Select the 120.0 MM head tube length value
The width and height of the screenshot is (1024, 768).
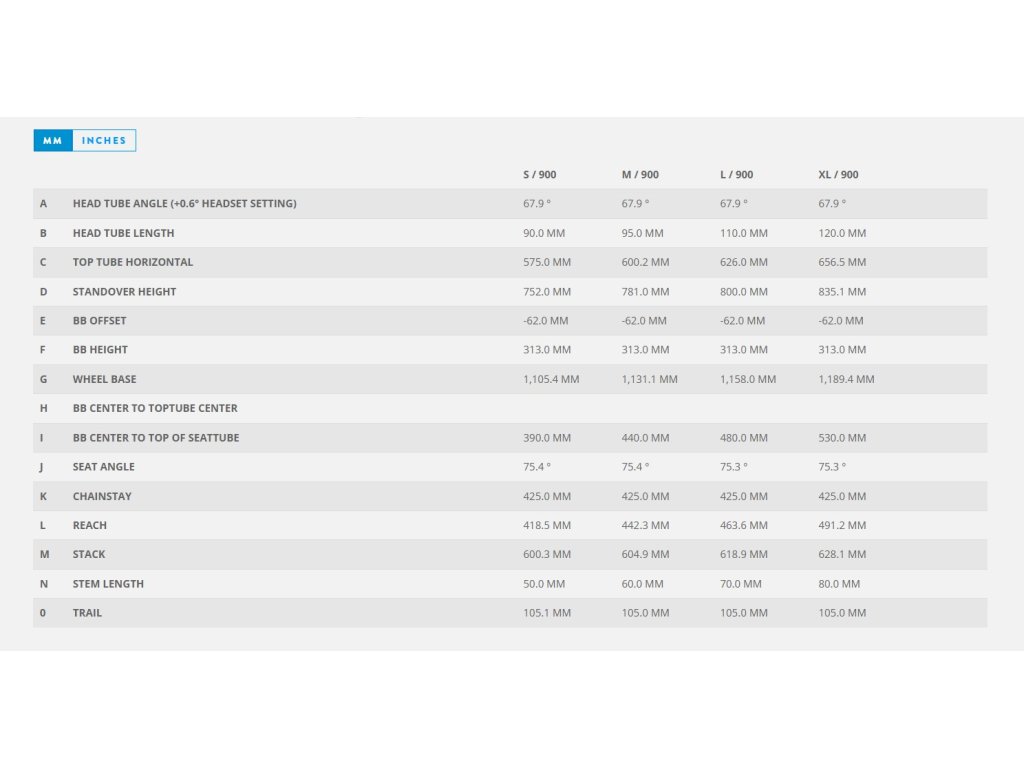tap(842, 233)
